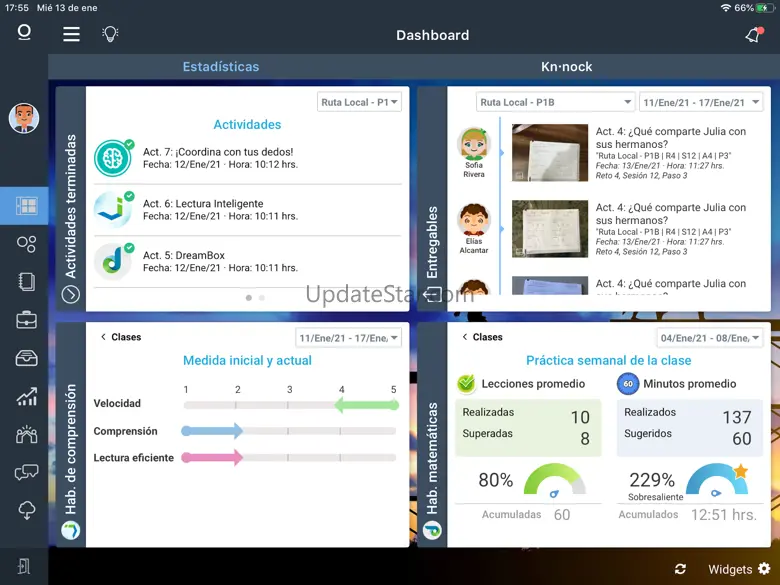Open the circles groups sidebar icon
The image size is (780, 585).
[x=26, y=244]
